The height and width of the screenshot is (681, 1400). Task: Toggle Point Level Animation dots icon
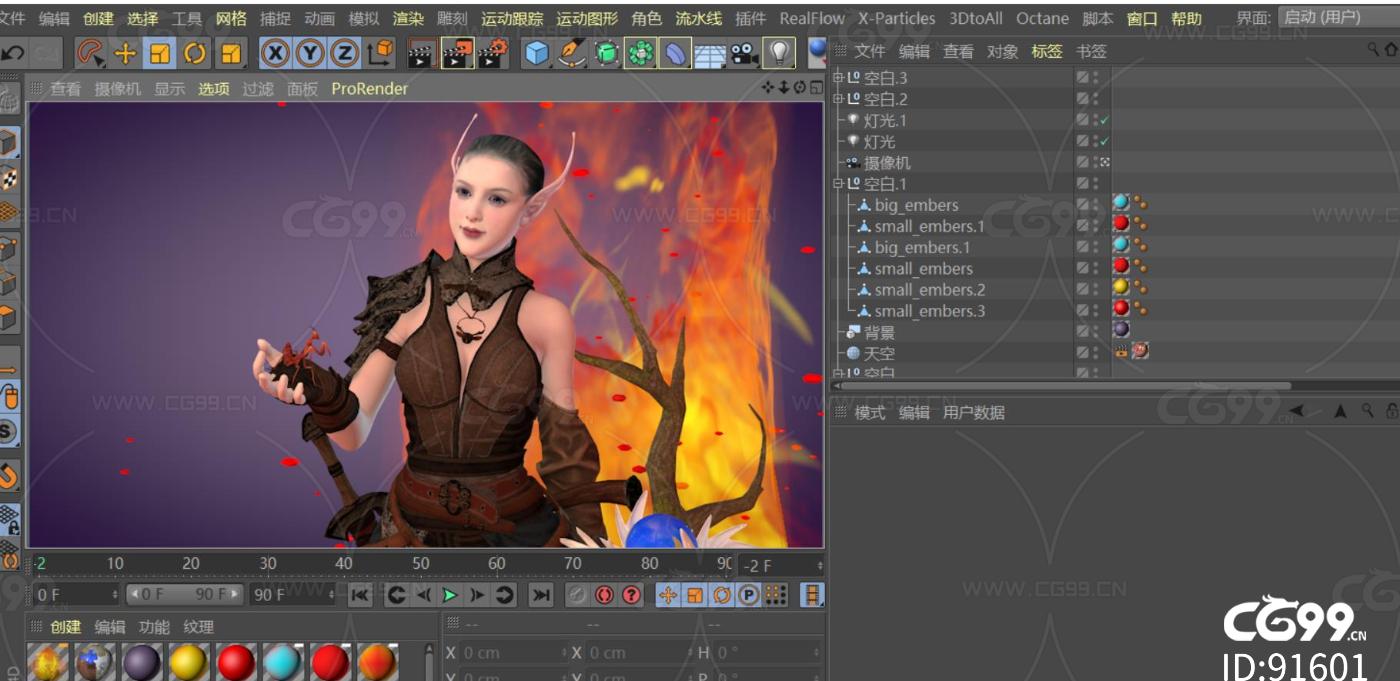click(775, 595)
